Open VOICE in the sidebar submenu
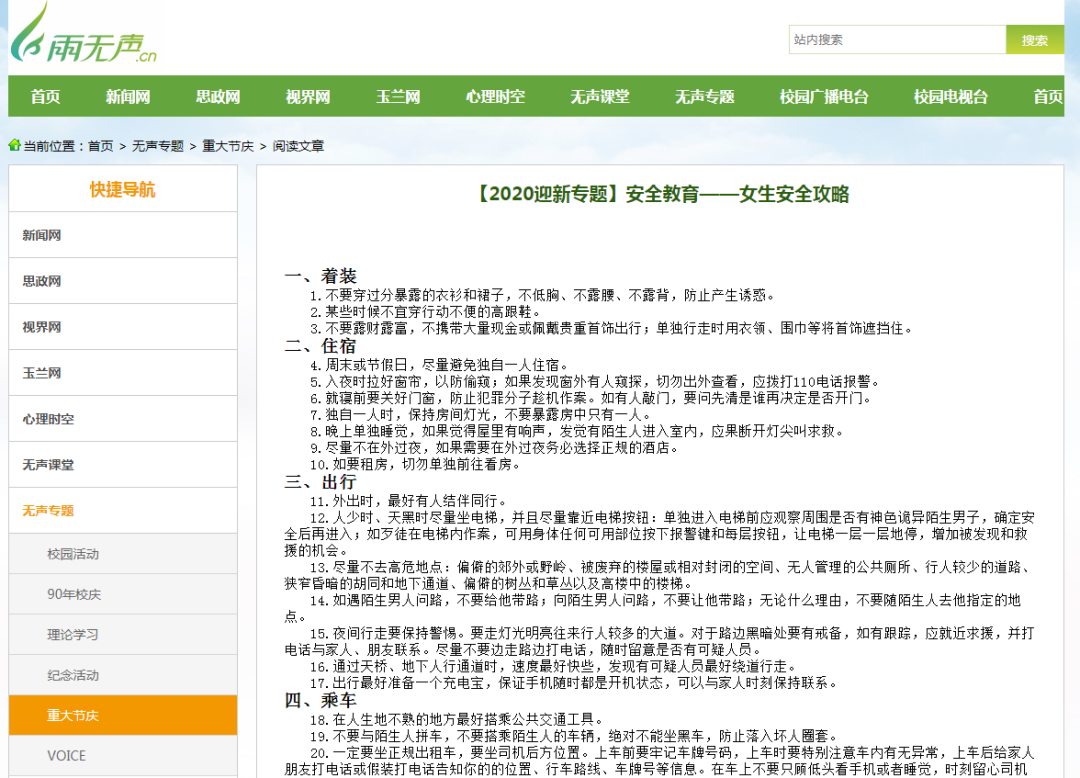1080x778 pixels. pyautogui.click(x=67, y=756)
